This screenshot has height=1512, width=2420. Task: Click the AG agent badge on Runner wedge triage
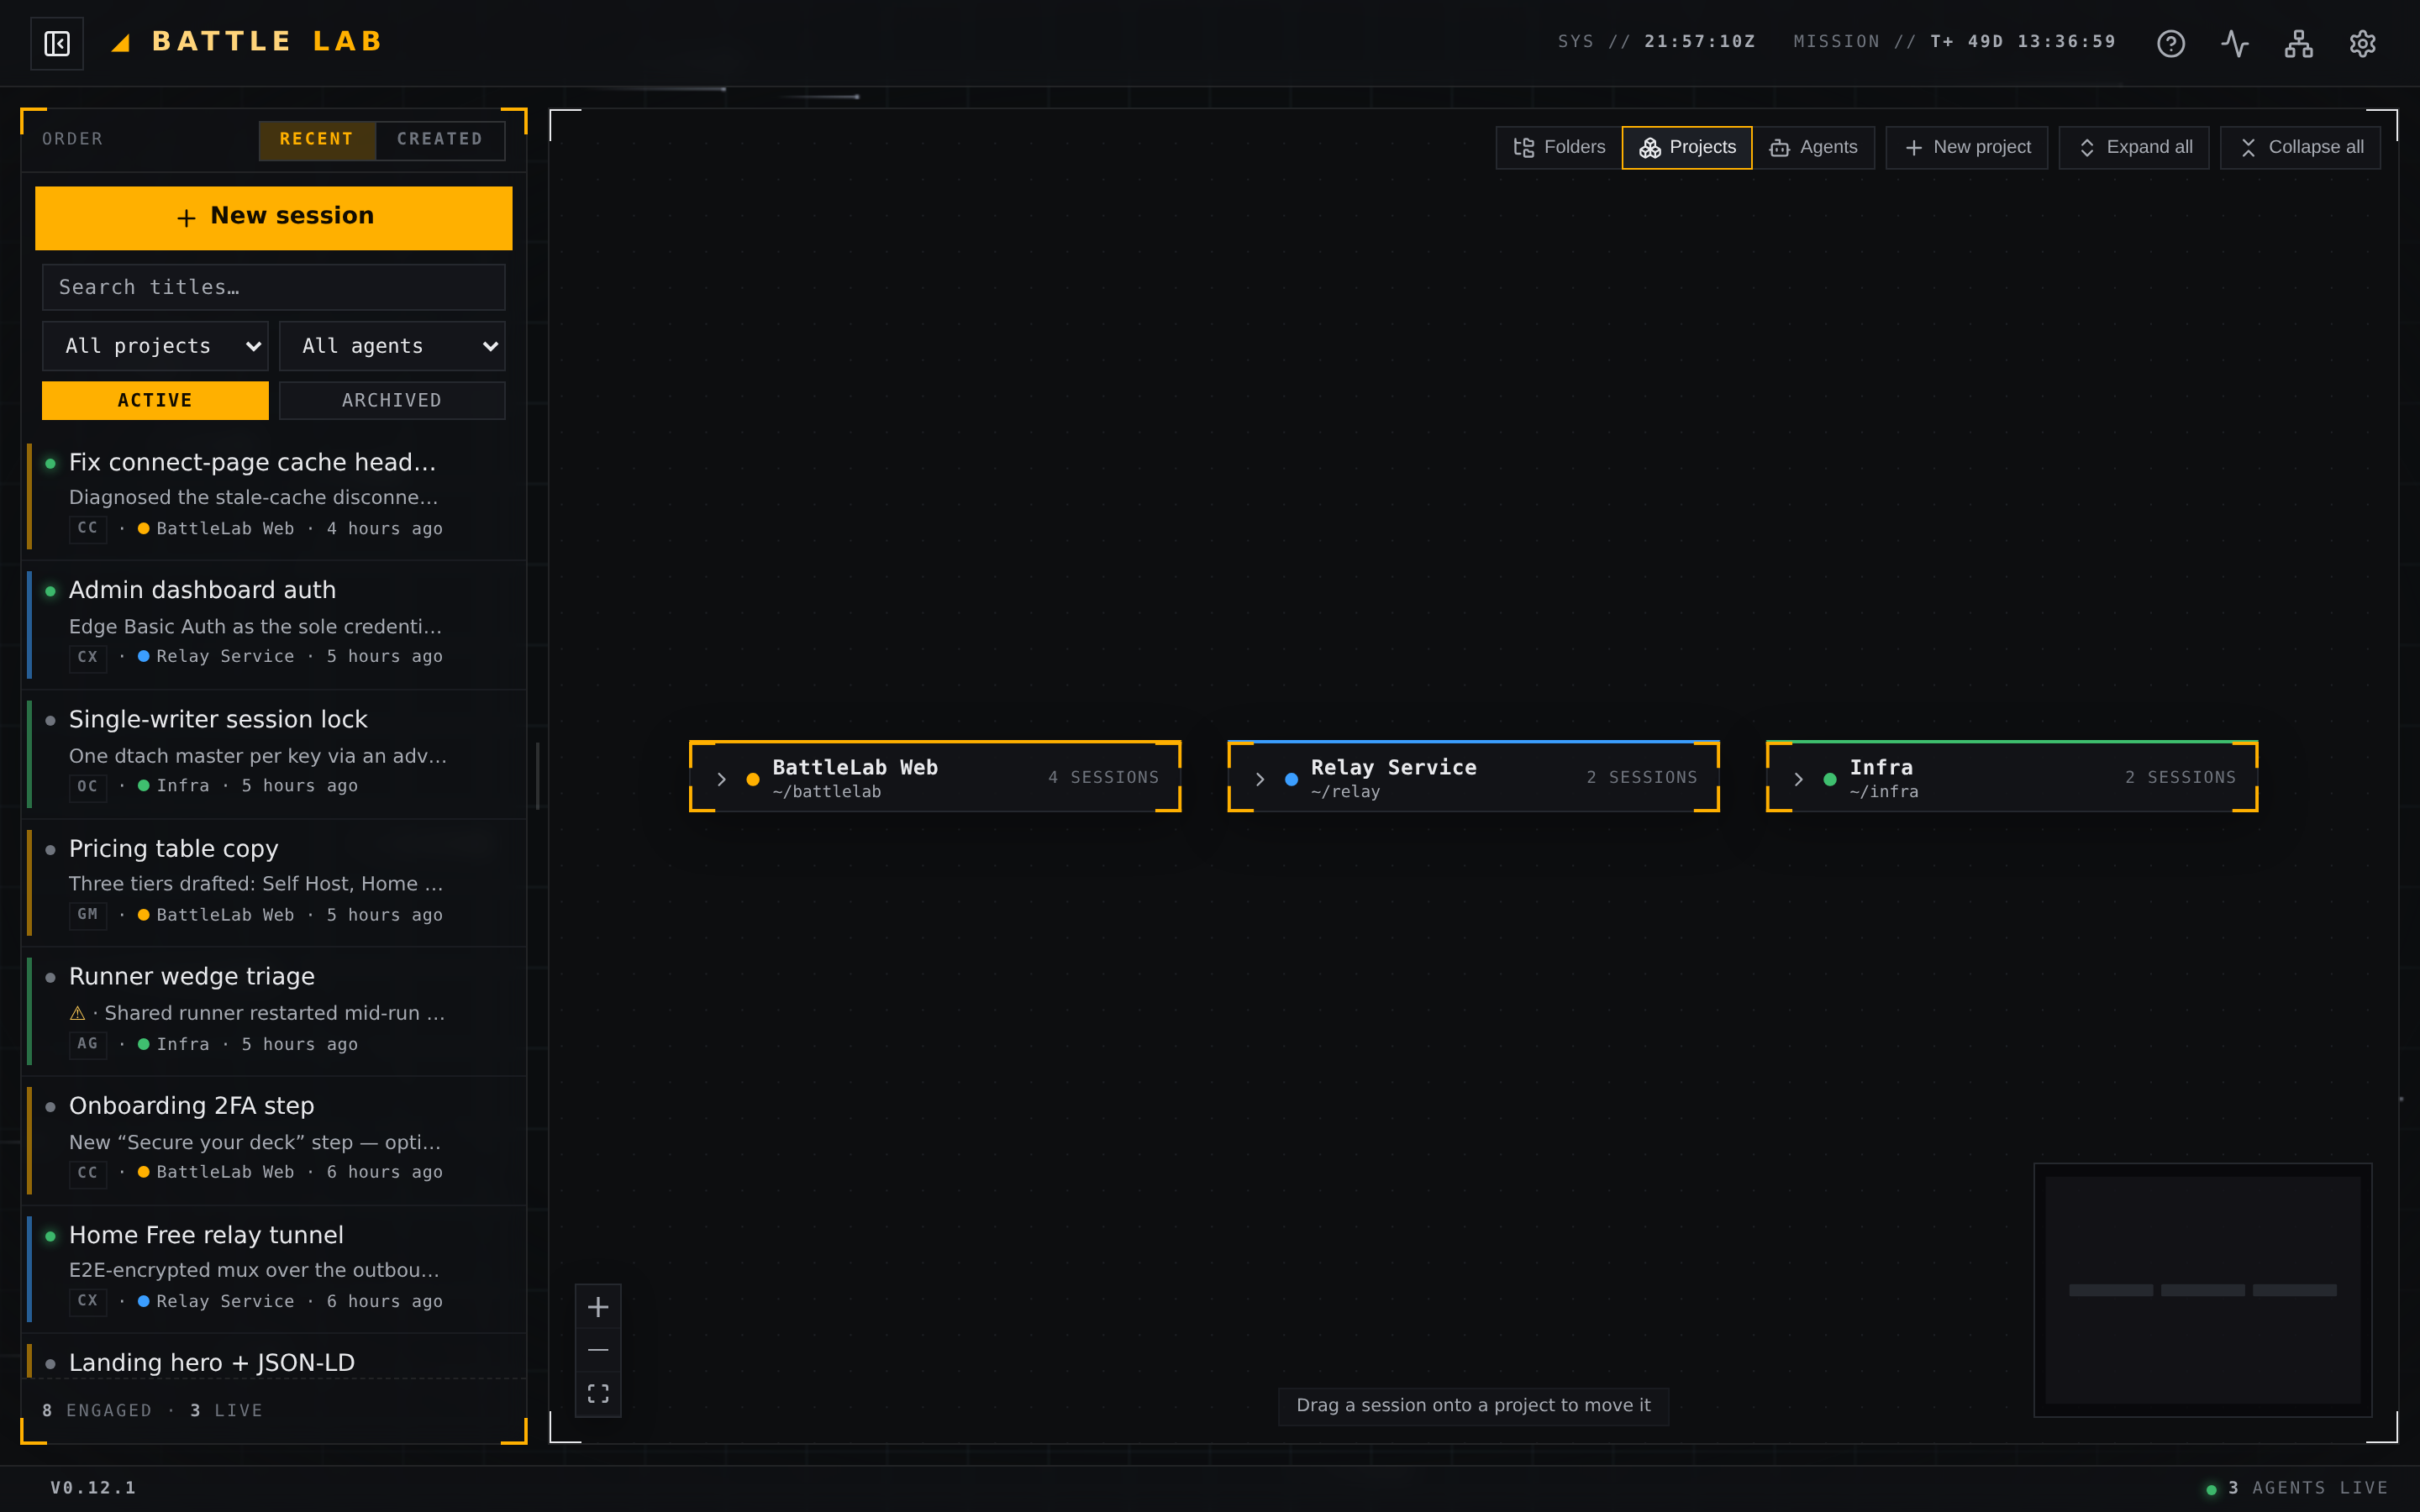[88, 1044]
